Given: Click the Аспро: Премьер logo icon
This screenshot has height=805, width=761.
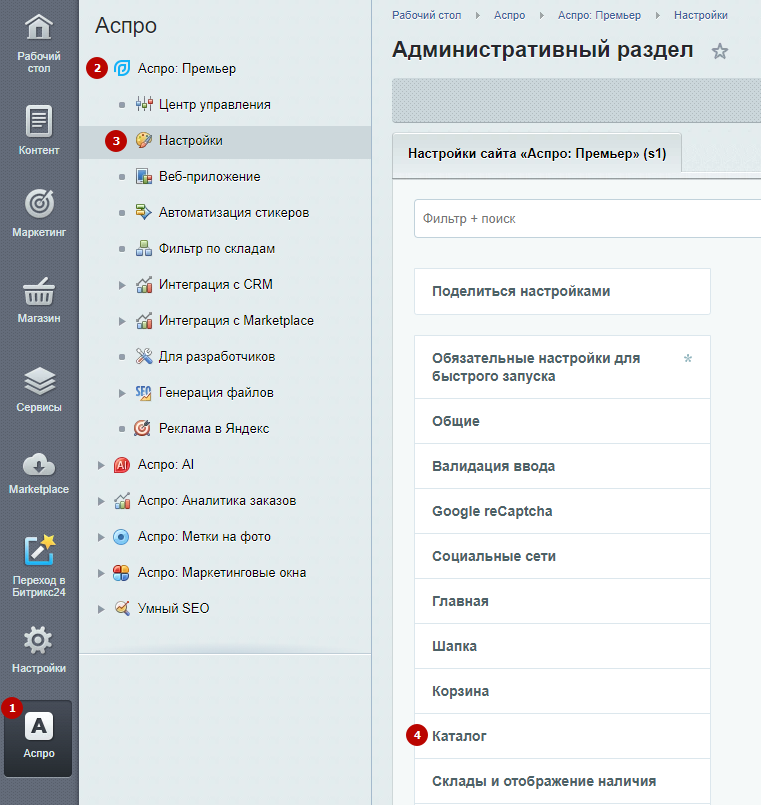Looking at the screenshot, I should tap(122, 68).
